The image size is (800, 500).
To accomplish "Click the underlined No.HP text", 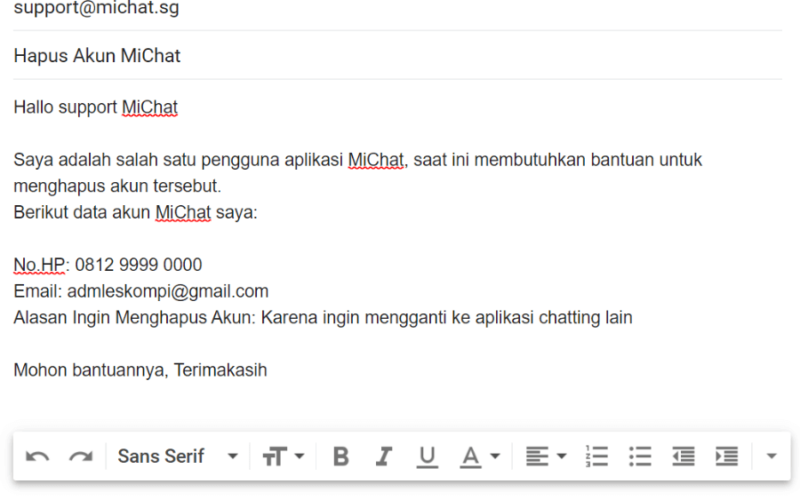I will pyautogui.click(x=39, y=265).
